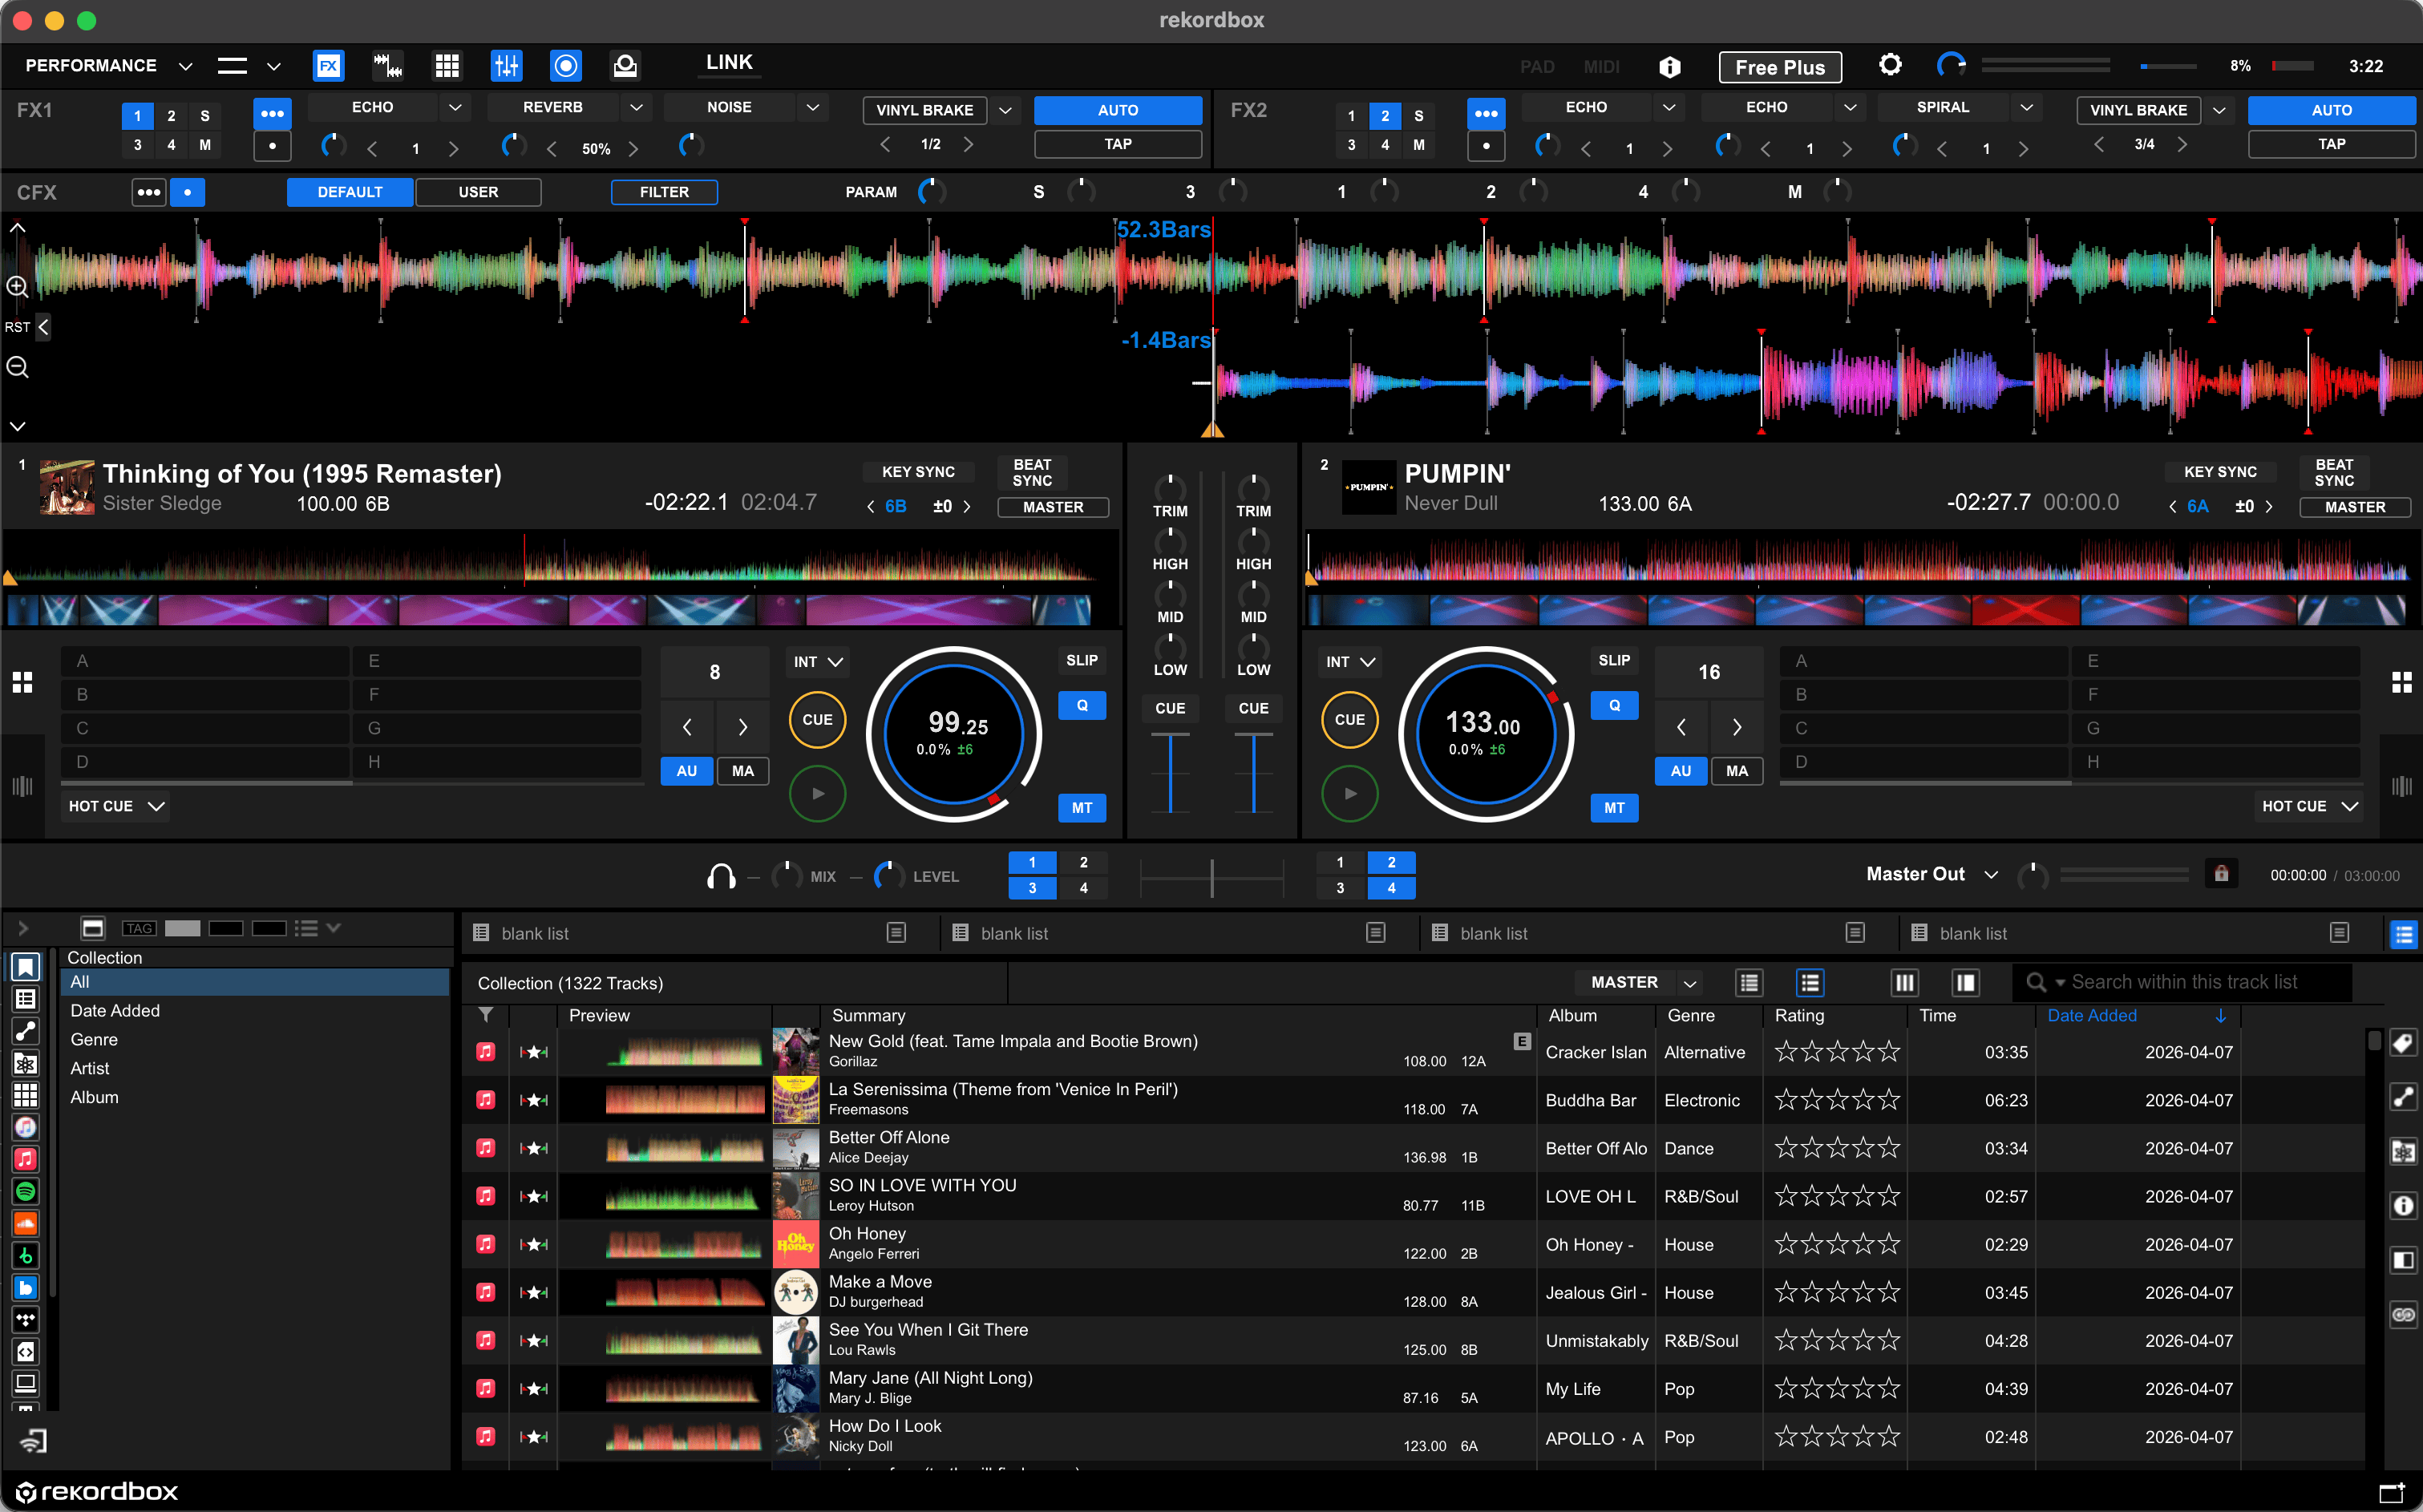2423x1512 pixels.
Task: Click the crossfader slider
Action: [x=1211, y=877]
